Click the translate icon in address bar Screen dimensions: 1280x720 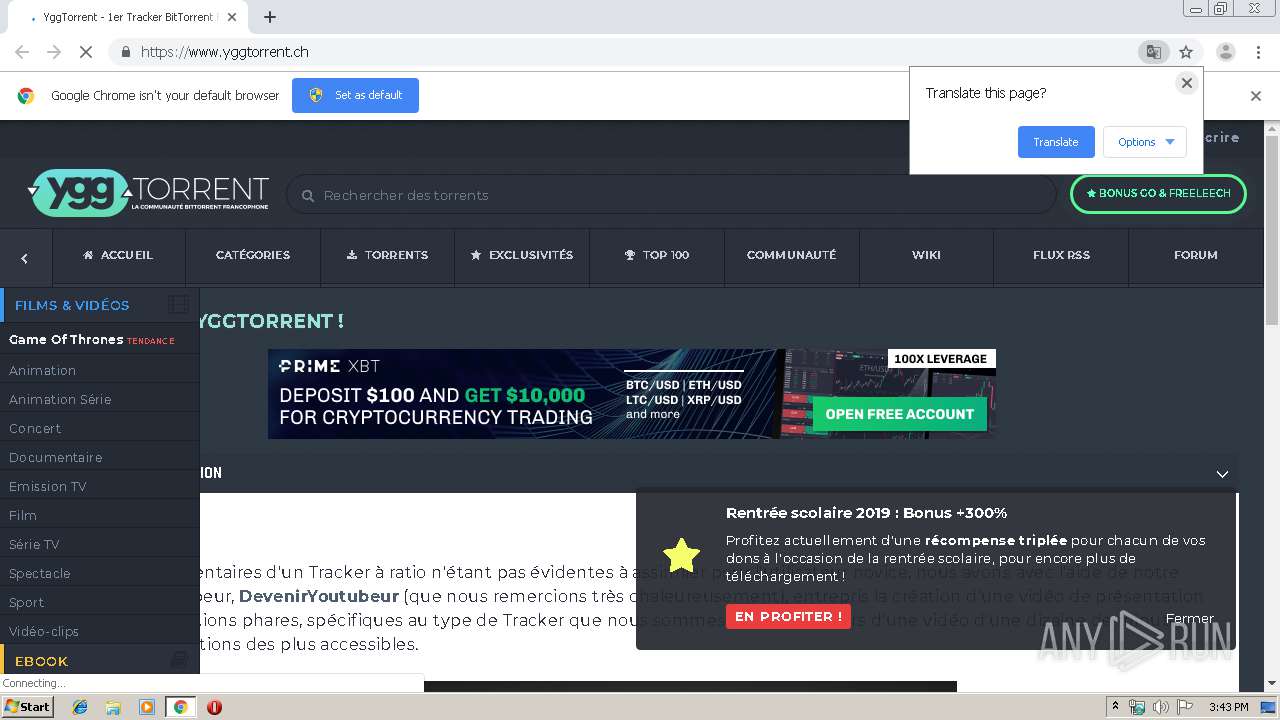1153,52
